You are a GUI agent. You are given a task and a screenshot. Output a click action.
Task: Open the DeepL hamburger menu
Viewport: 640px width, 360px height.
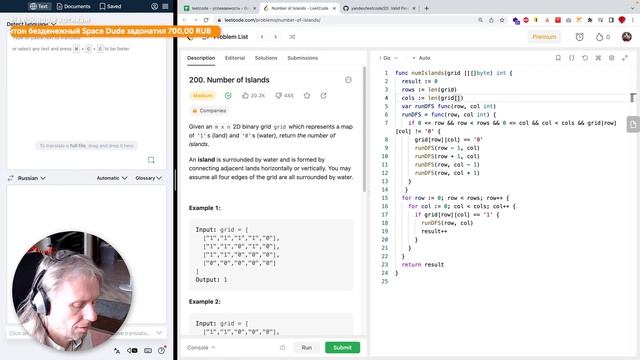(x=165, y=6)
